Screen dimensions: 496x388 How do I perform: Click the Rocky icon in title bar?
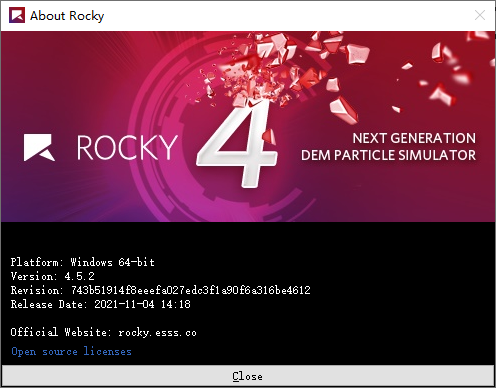[17, 15]
